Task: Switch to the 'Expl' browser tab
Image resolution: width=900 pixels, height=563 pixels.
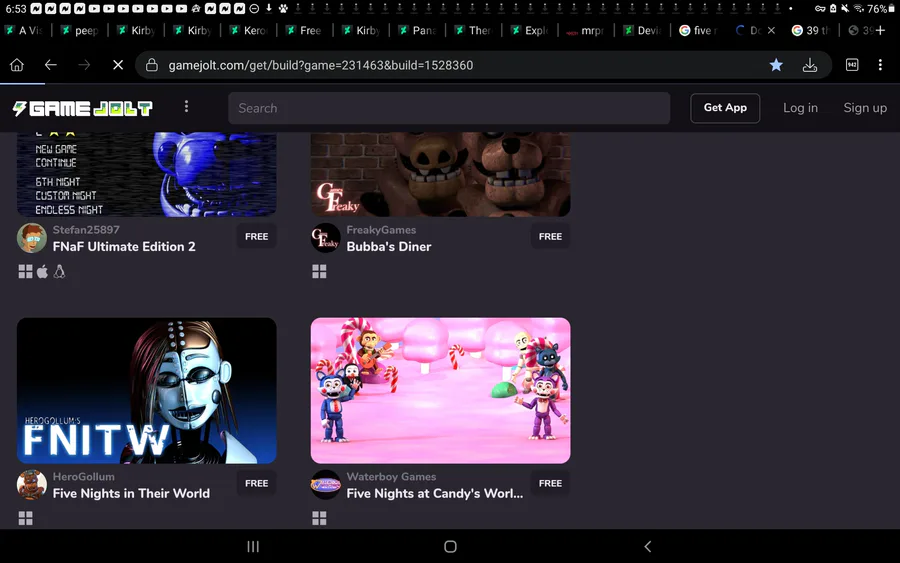Action: click(530, 30)
